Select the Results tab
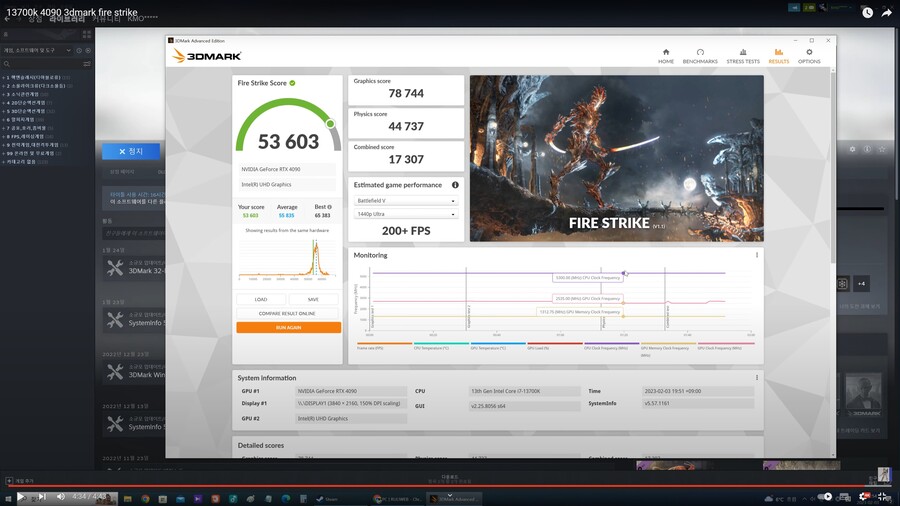Viewport: 900px width, 506px height. click(x=778, y=56)
